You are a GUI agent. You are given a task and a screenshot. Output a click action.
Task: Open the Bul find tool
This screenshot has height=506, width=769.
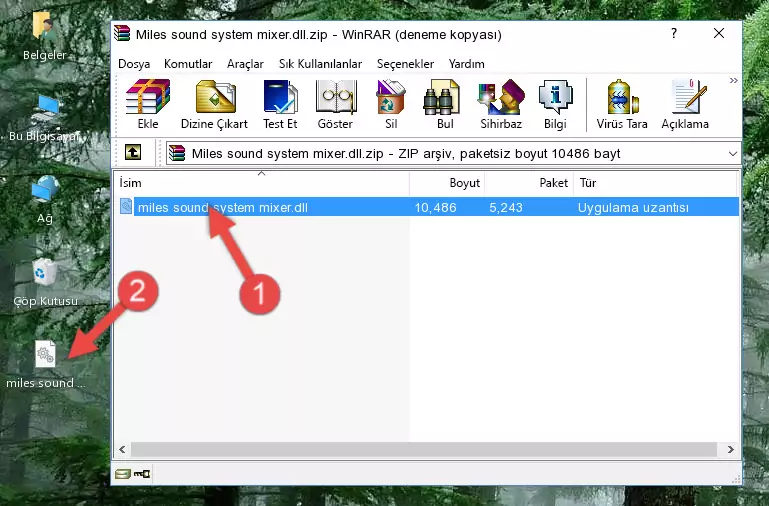point(444,104)
